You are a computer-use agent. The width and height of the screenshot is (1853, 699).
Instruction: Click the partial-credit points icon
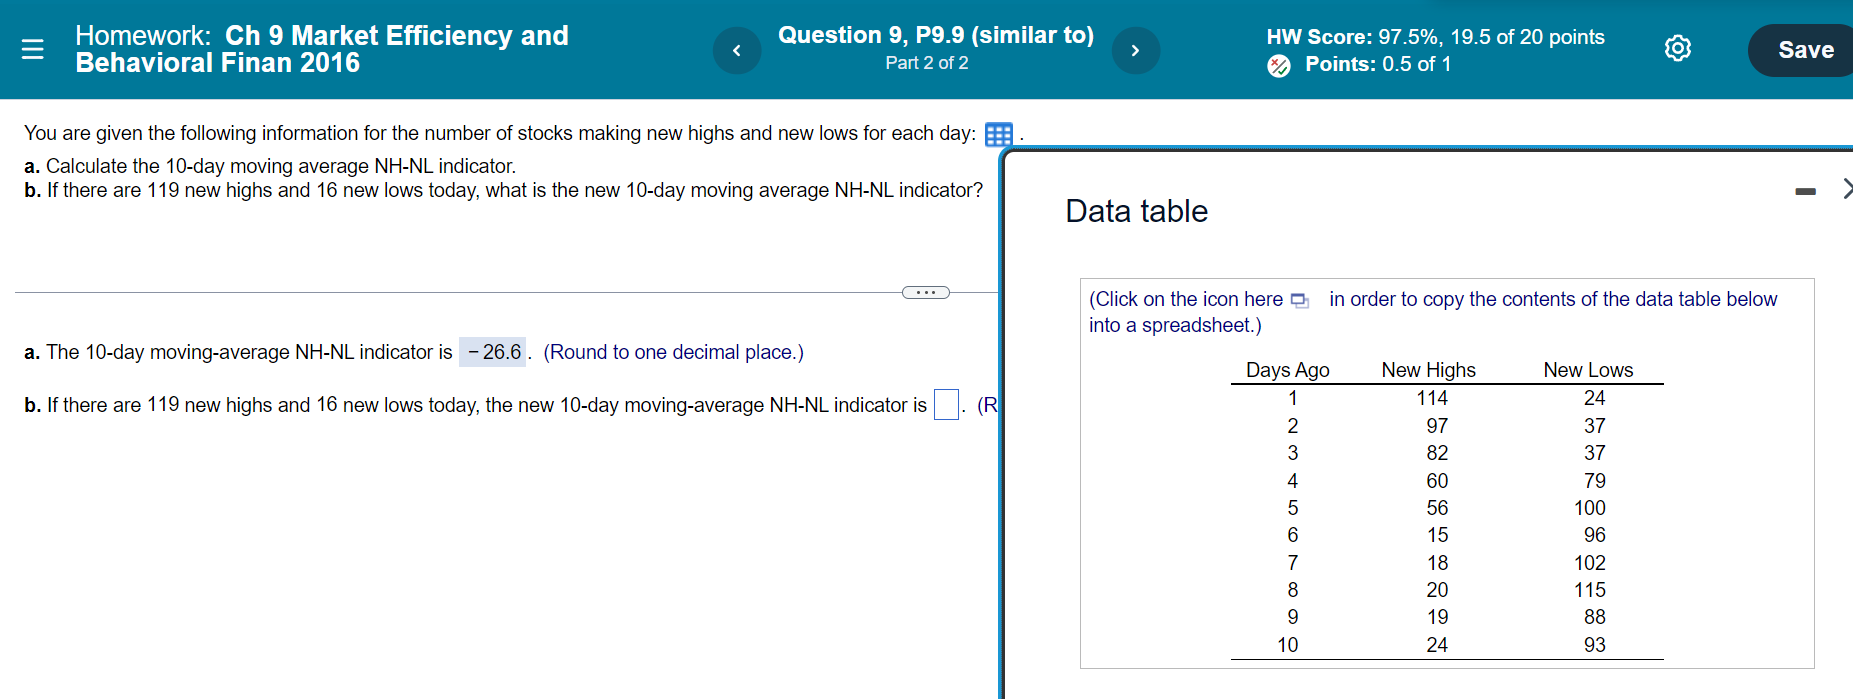point(1278,66)
